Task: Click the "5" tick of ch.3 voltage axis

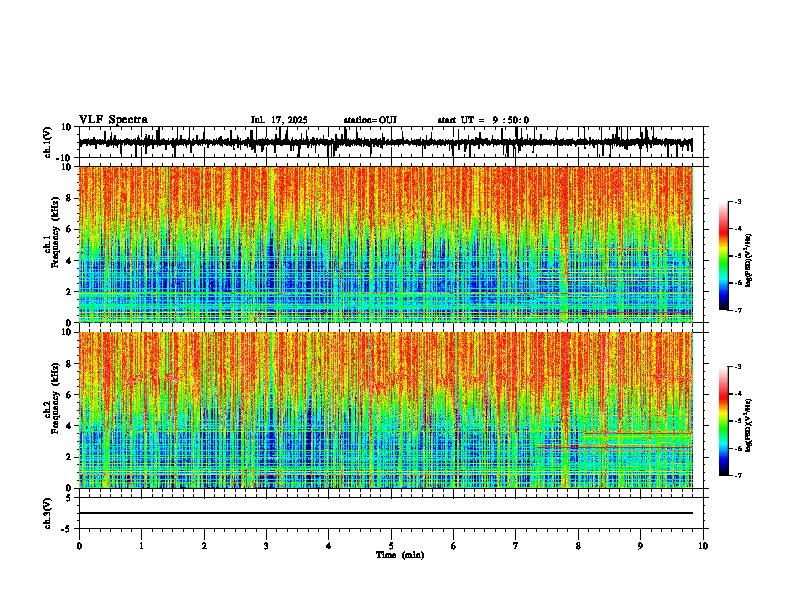Action: 70,497
